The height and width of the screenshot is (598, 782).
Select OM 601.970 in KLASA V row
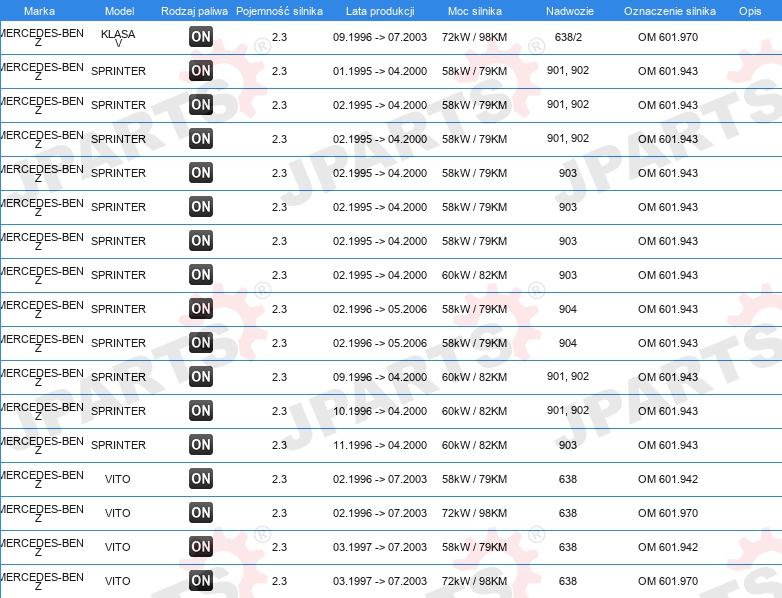(x=668, y=37)
